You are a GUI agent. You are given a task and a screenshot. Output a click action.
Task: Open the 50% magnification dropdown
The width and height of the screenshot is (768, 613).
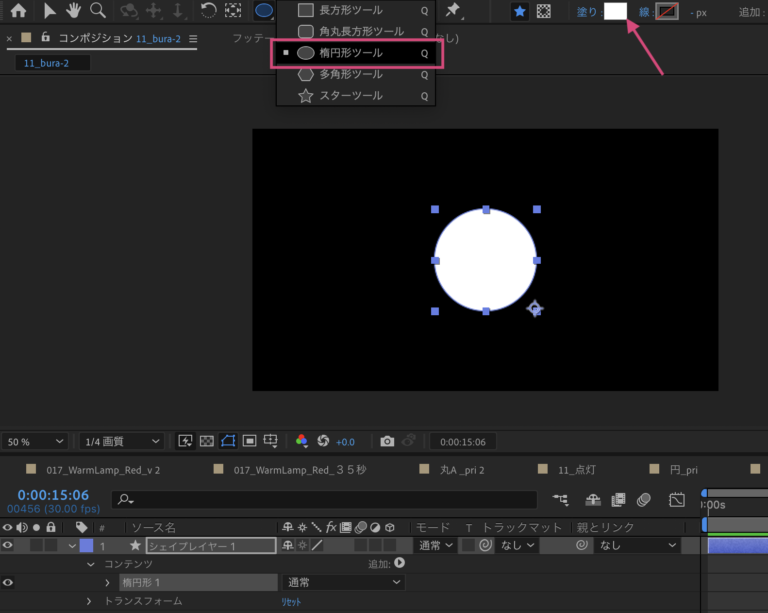[36, 441]
